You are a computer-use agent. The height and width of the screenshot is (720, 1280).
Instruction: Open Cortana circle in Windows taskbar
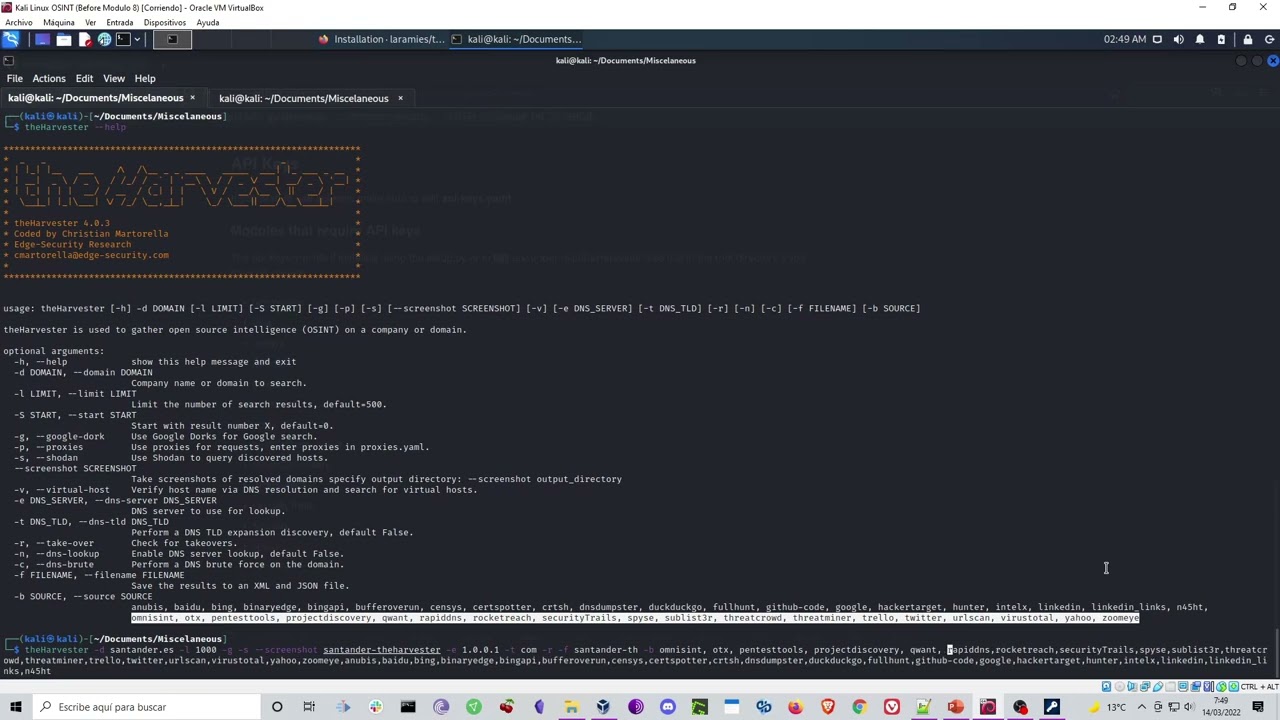coord(277,707)
